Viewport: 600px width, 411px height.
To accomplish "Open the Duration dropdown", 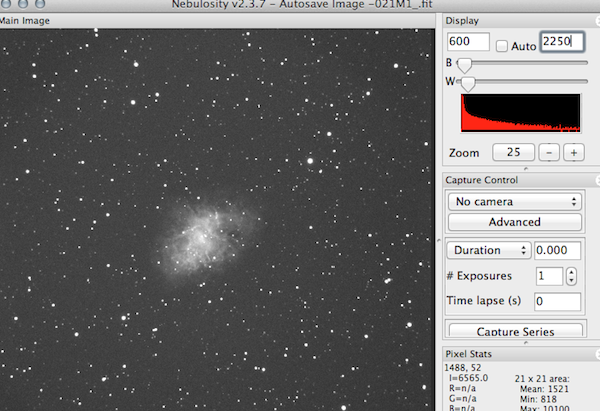I will coord(489,250).
